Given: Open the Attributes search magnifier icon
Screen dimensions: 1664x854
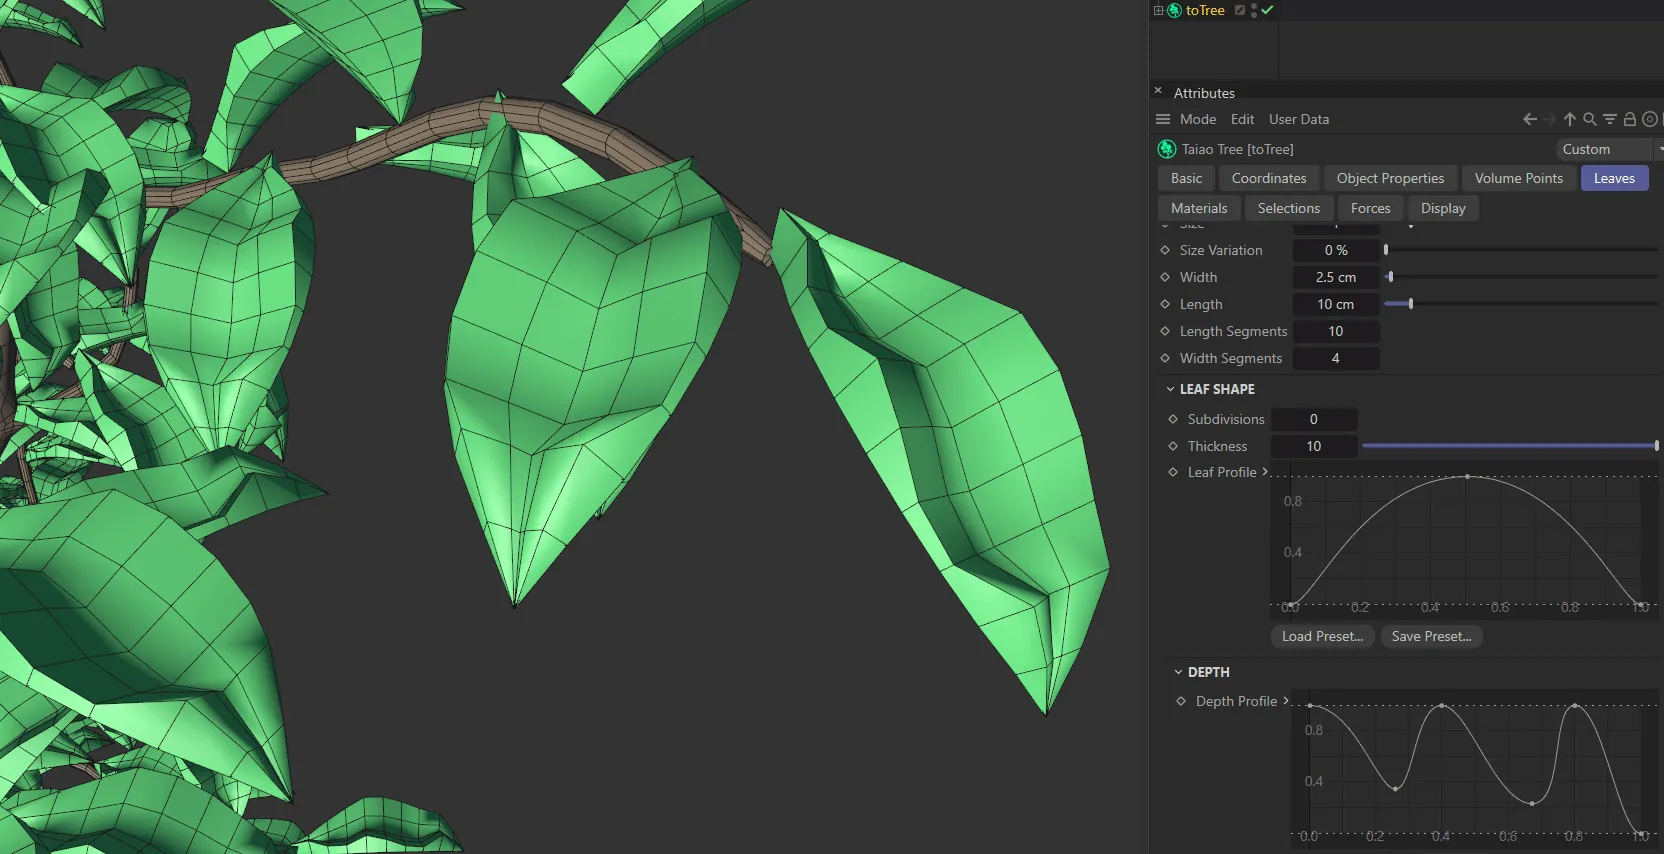Looking at the screenshot, I should point(1590,119).
